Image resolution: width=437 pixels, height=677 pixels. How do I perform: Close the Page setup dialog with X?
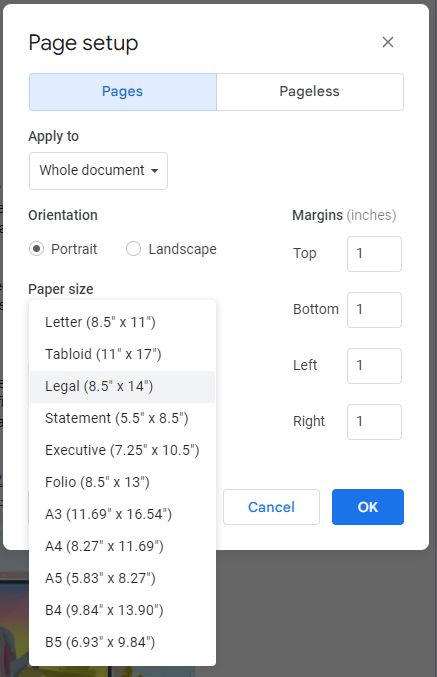tap(388, 42)
